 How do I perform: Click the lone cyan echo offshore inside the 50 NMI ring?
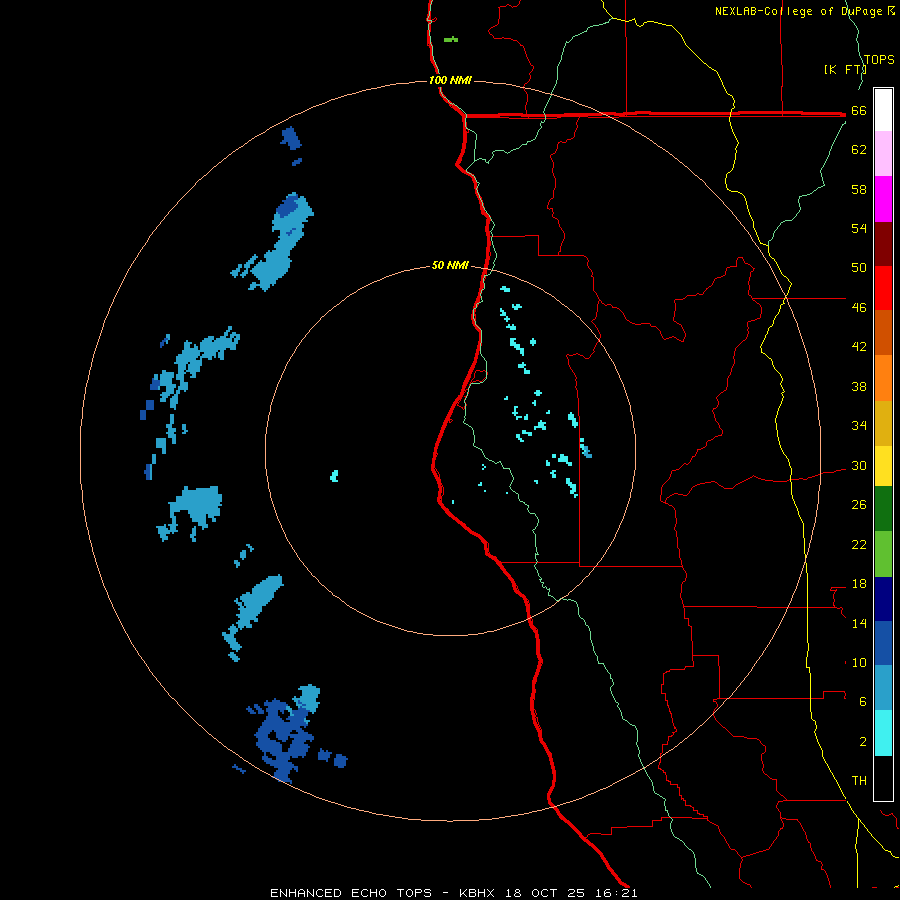coord(334,476)
